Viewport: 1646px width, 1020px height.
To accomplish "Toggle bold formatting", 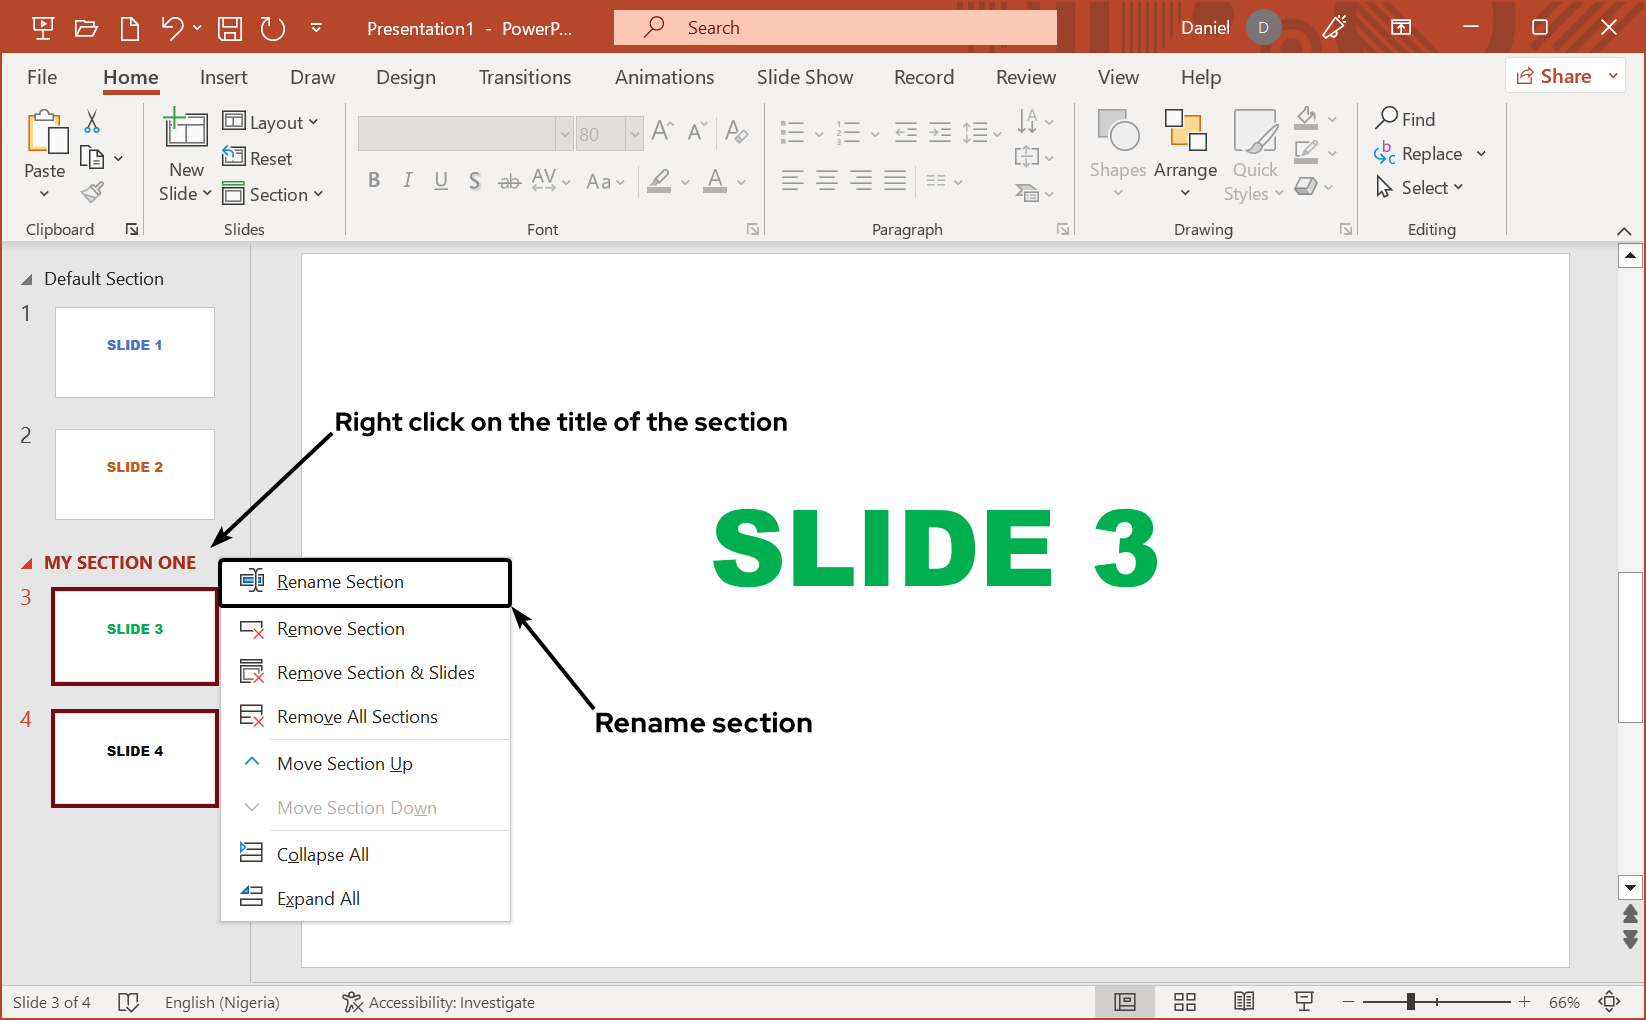I will [375, 180].
